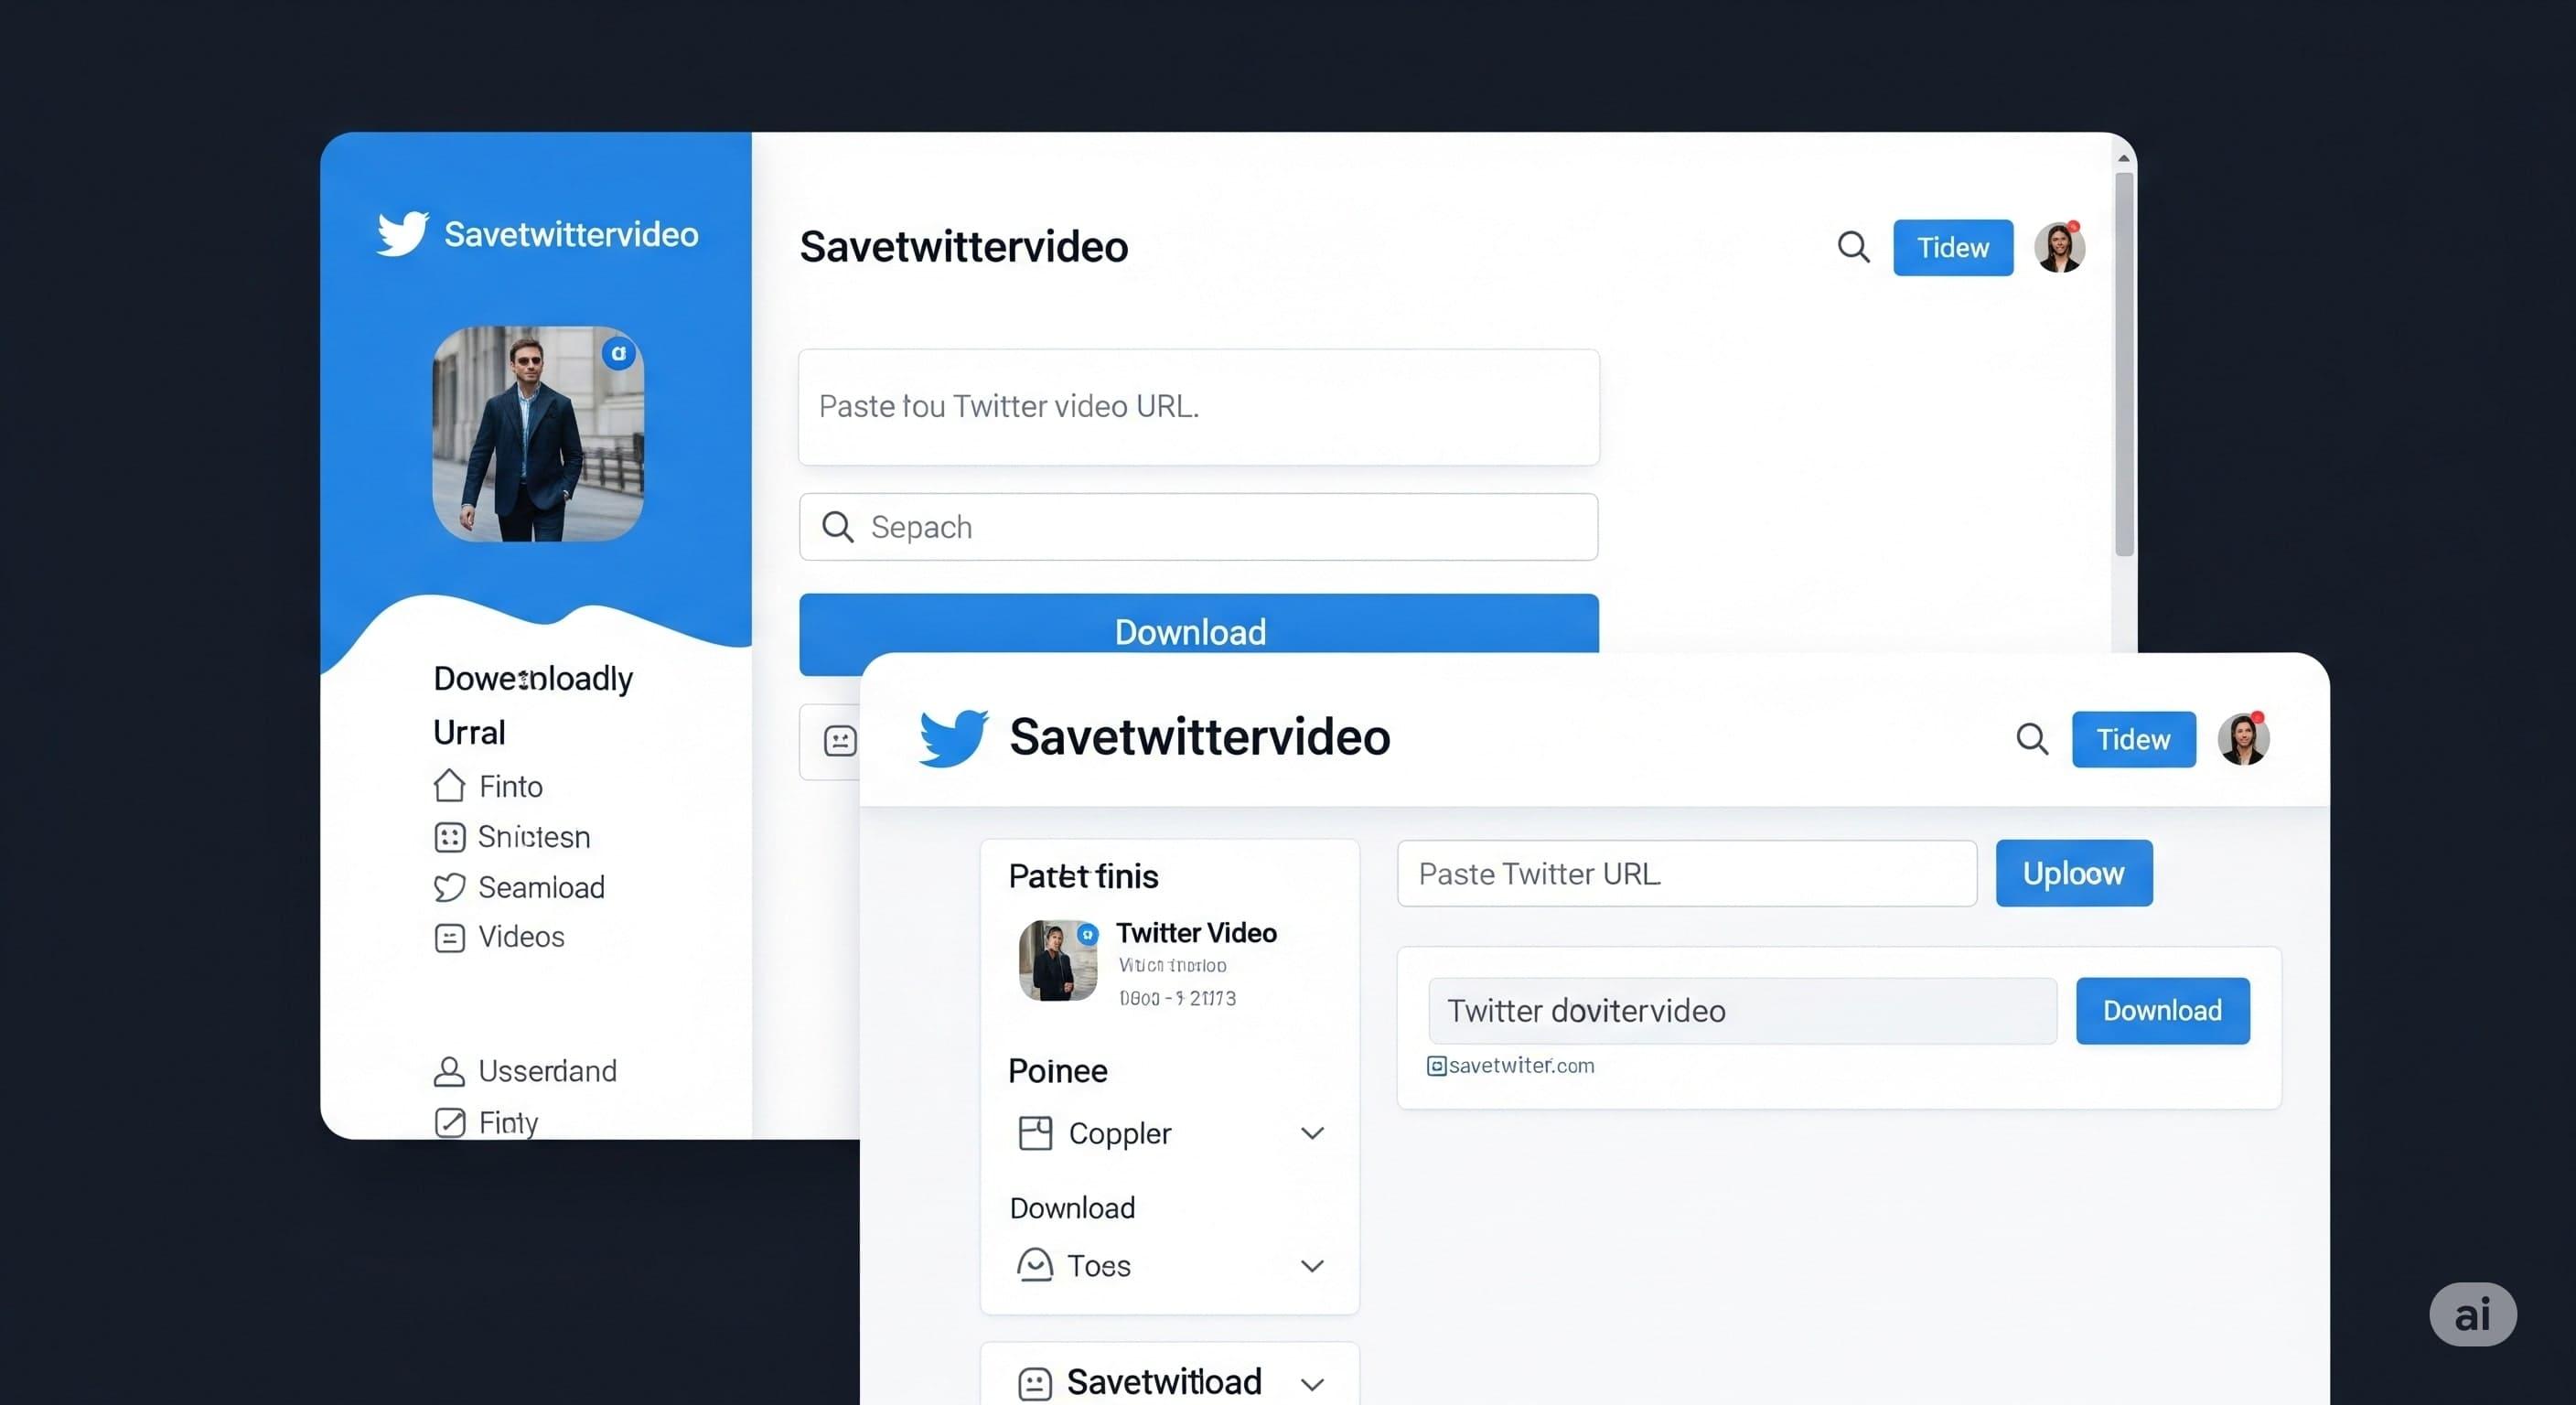Click the ai badge in corner
This screenshot has height=1405, width=2576.
tap(2472, 1314)
